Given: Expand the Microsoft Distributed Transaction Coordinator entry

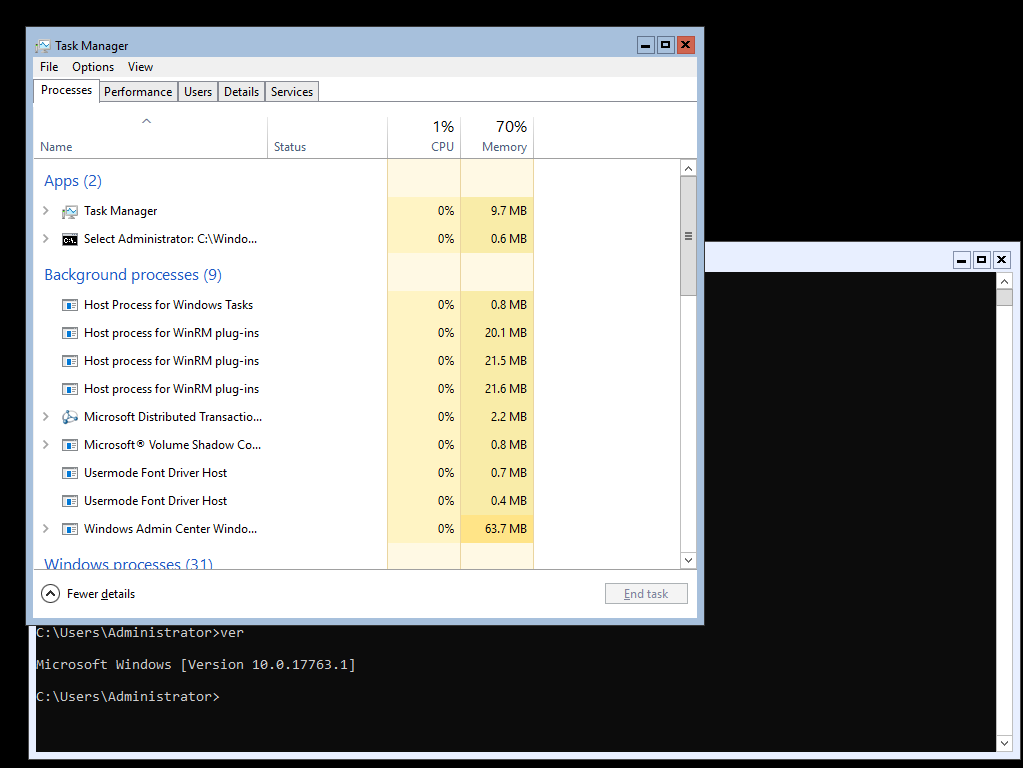Looking at the screenshot, I should pos(46,417).
